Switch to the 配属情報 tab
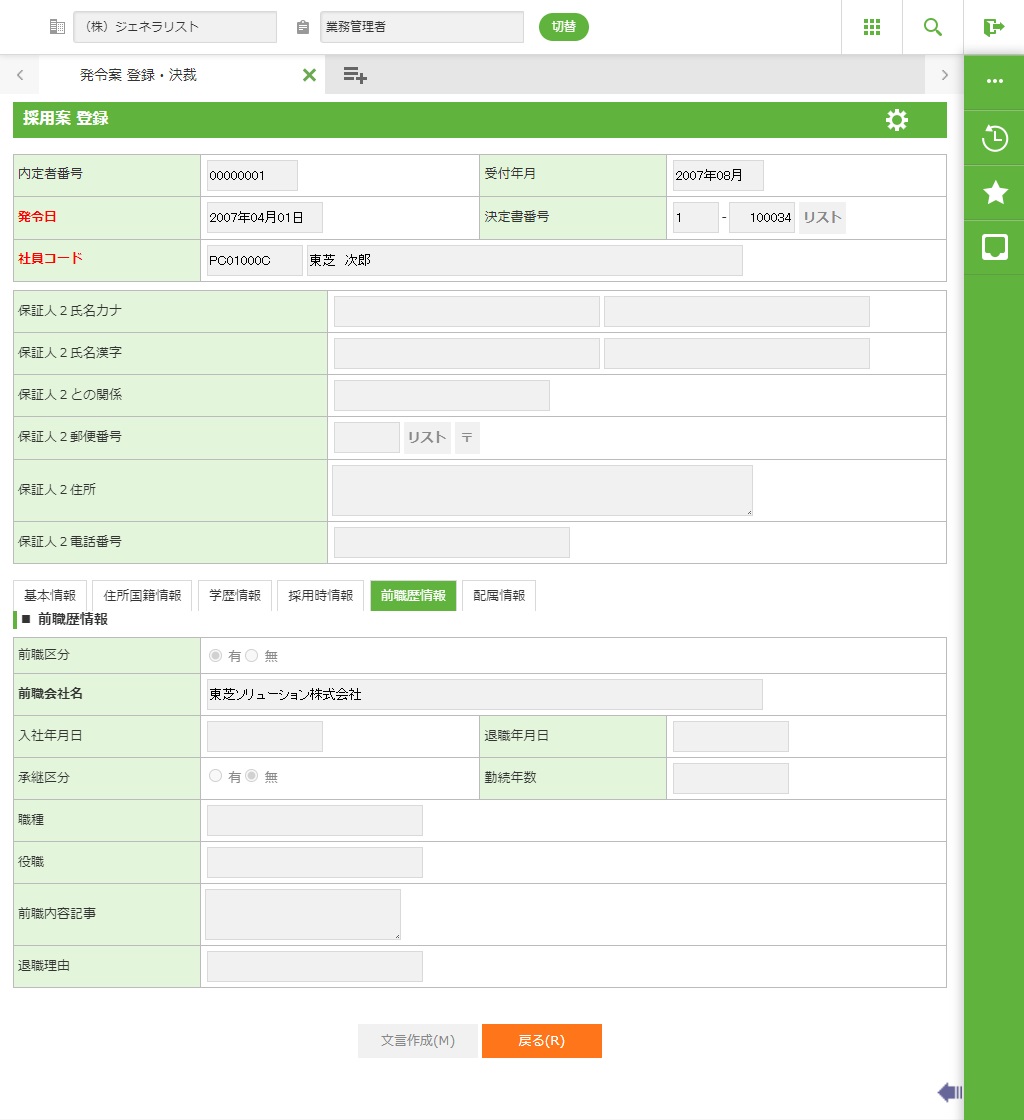1024x1120 pixels. tap(499, 596)
